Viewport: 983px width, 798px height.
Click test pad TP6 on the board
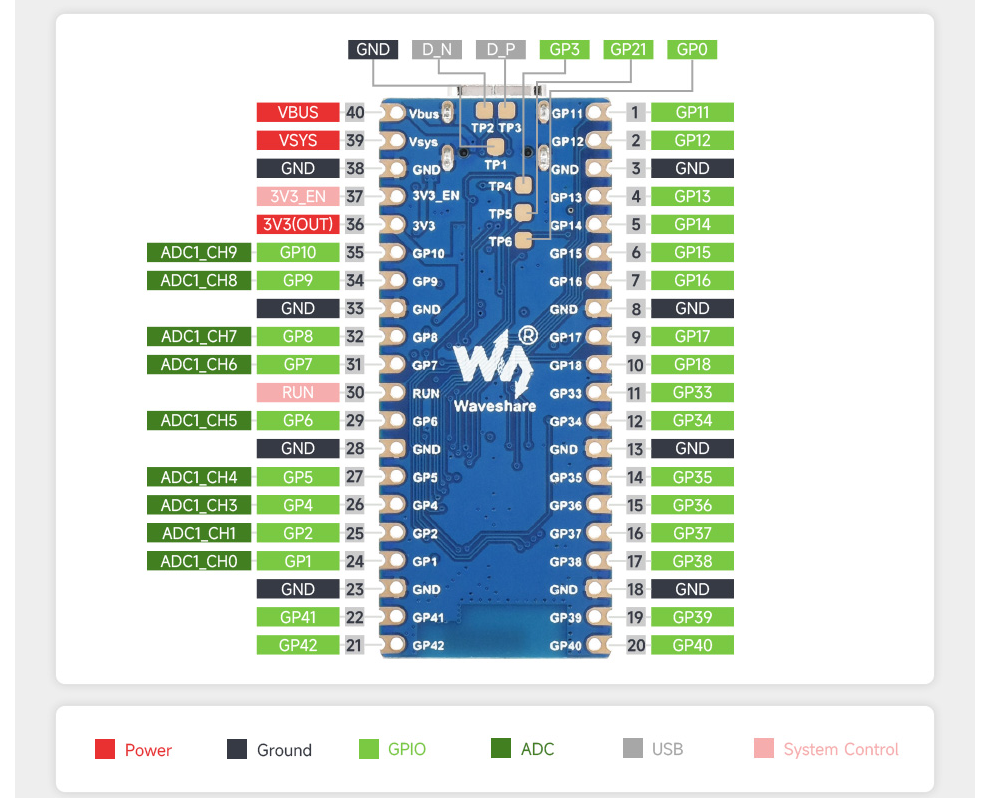(x=523, y=241)
